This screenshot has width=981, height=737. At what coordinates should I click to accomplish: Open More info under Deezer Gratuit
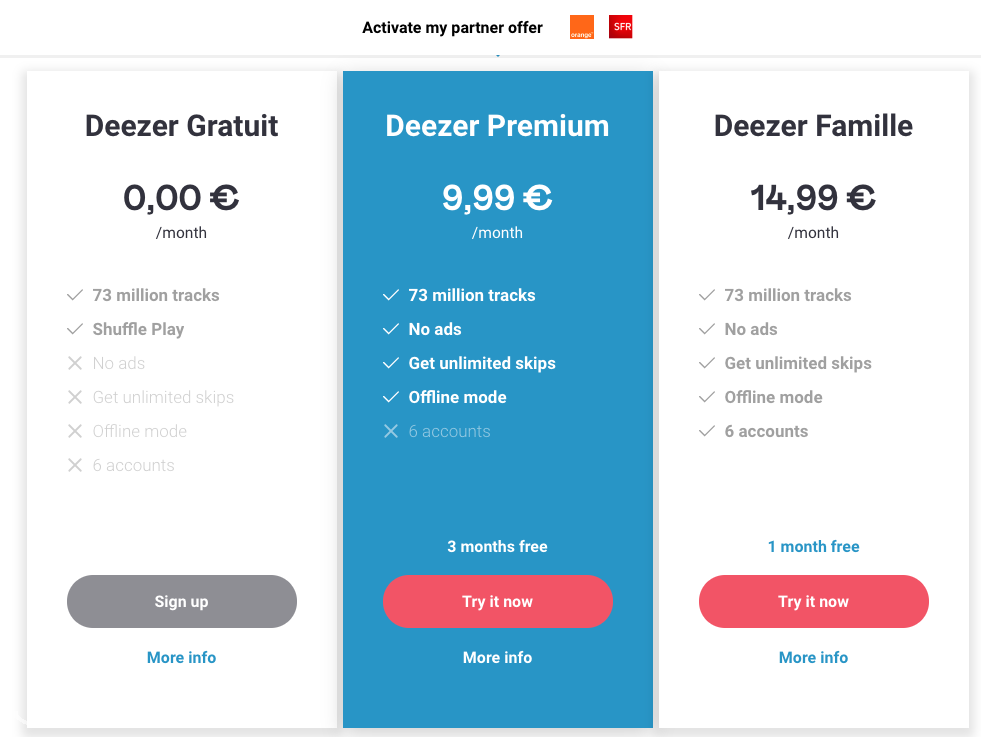pos(181,658)
